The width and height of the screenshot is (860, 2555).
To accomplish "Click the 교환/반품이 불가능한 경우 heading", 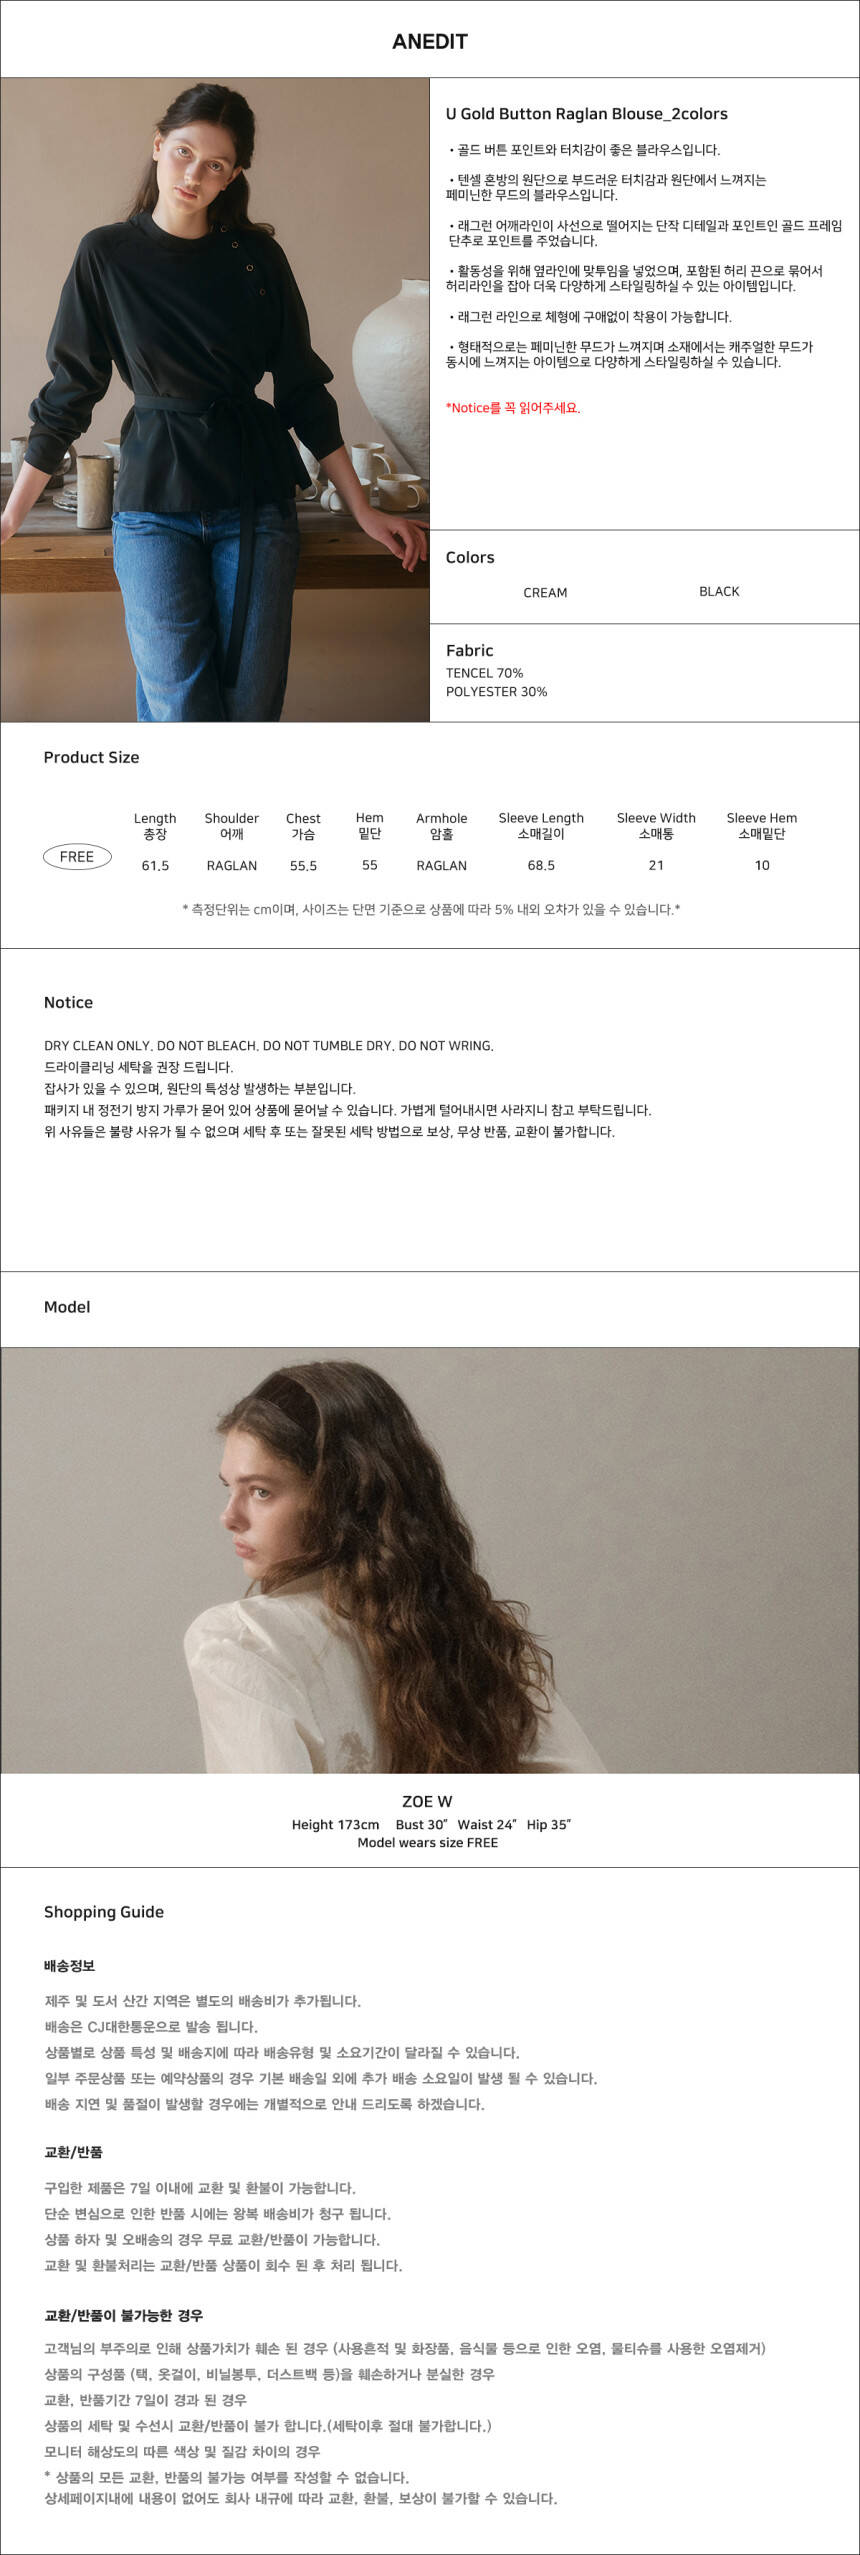I will point(123,2314).
